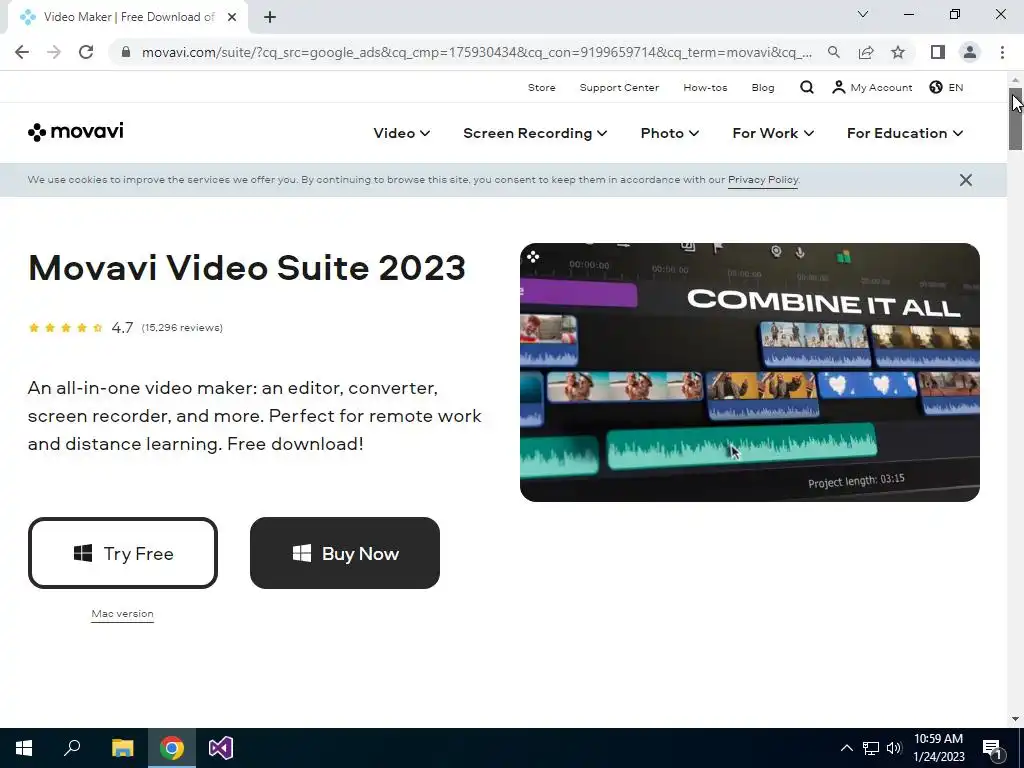The image size is (1024, 768).
Task: Open a new browser tab
Action: pyautogui.click(x=270, y=17)
